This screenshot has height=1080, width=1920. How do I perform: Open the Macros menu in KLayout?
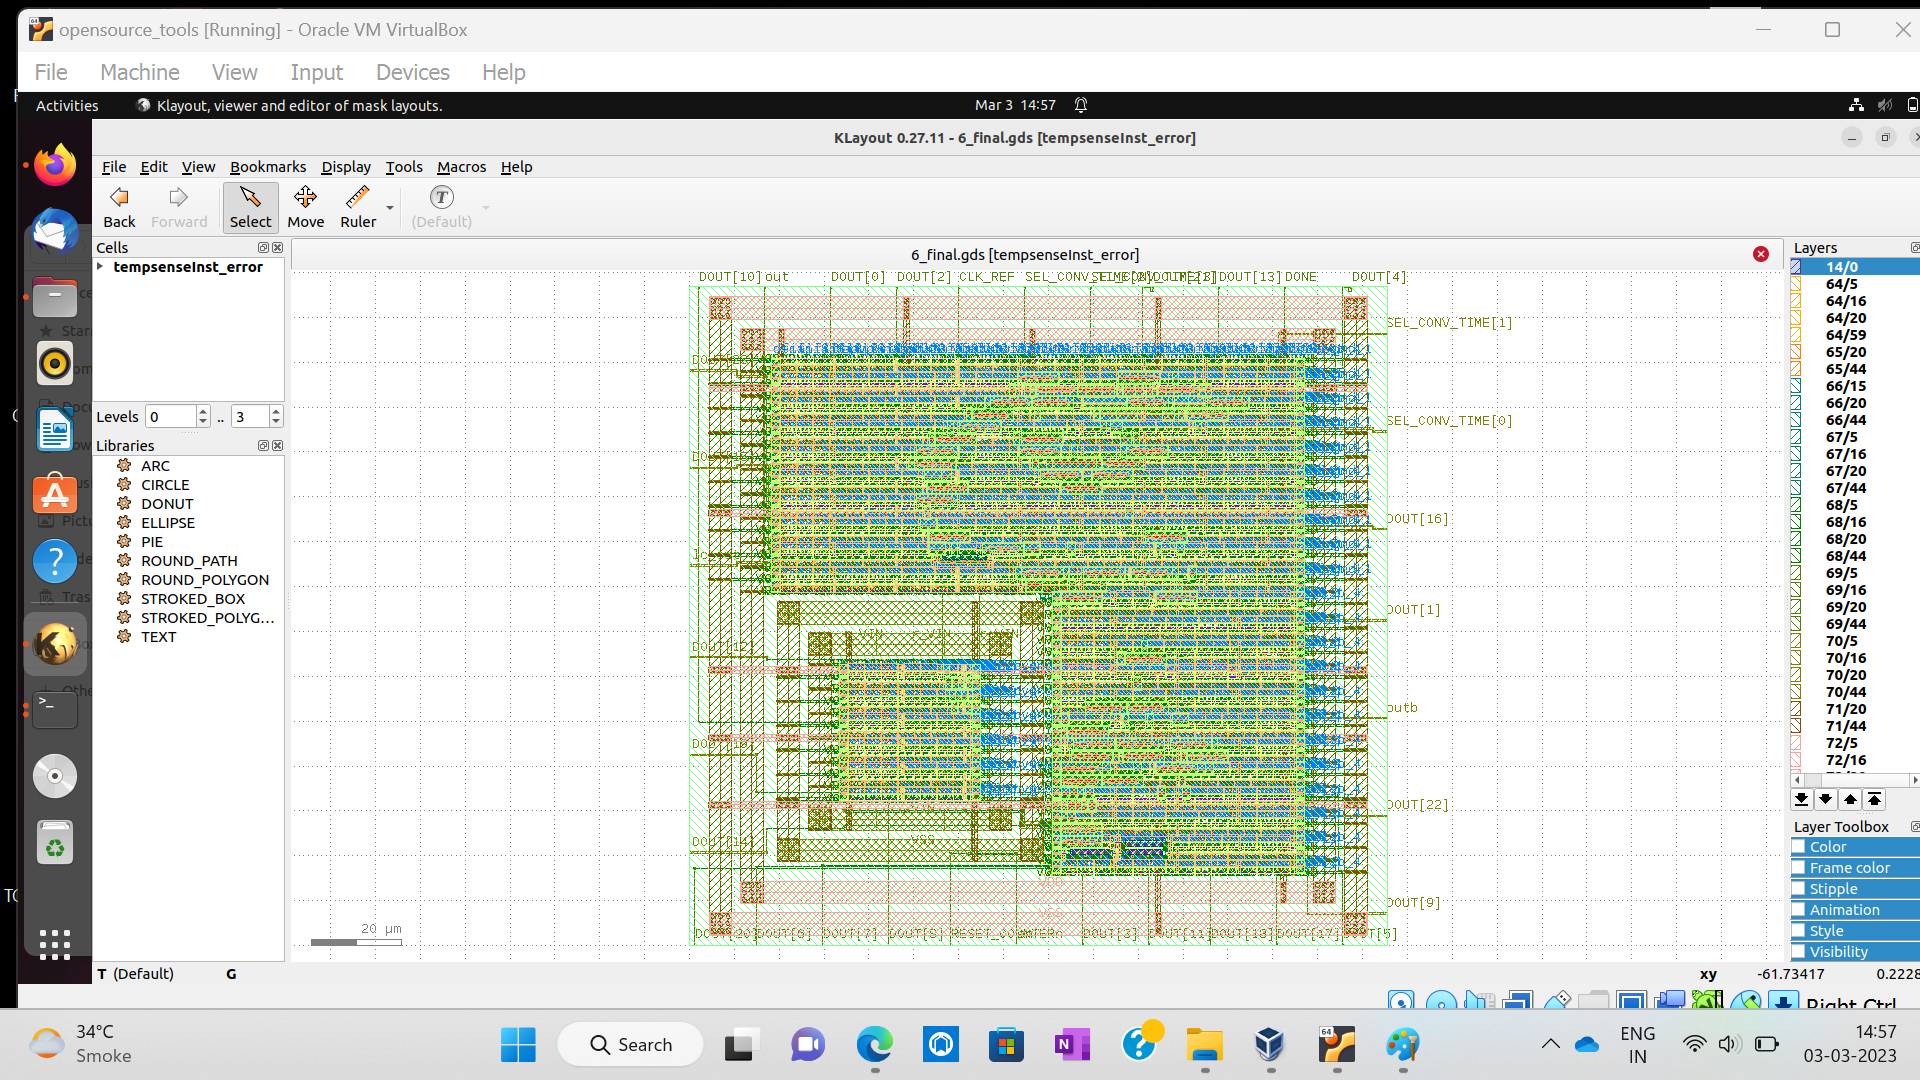pos(461,167)
